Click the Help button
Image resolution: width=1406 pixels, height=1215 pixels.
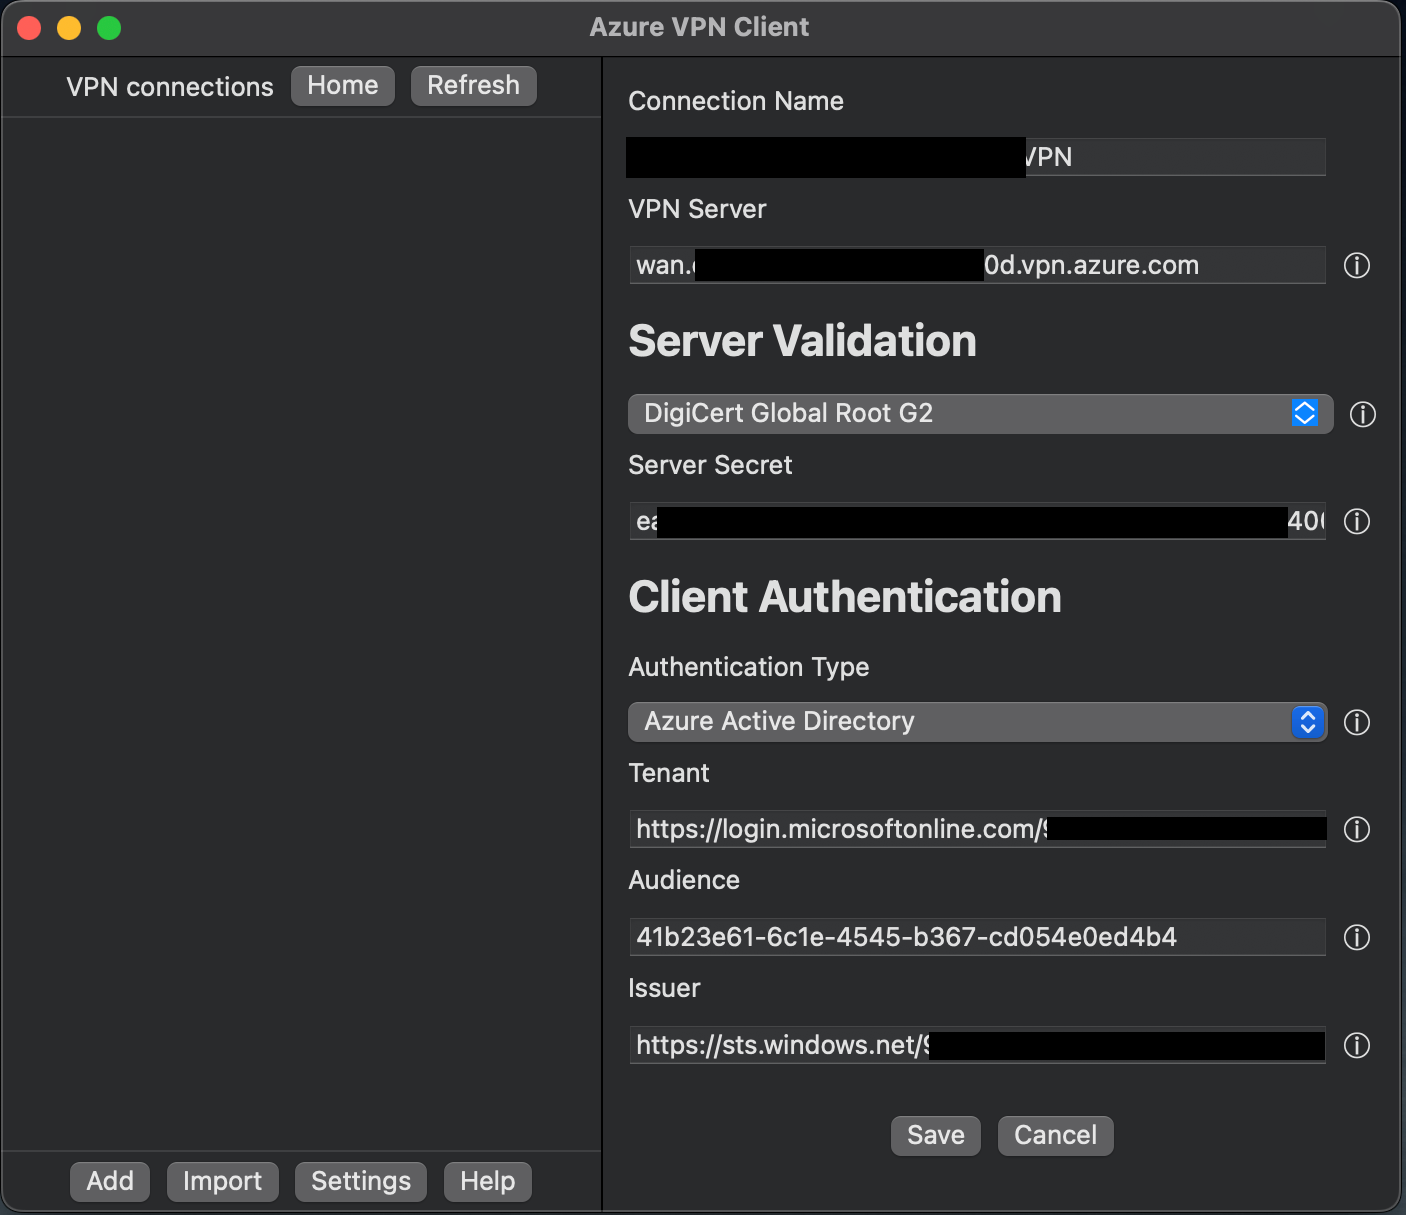pos(487,1181)
